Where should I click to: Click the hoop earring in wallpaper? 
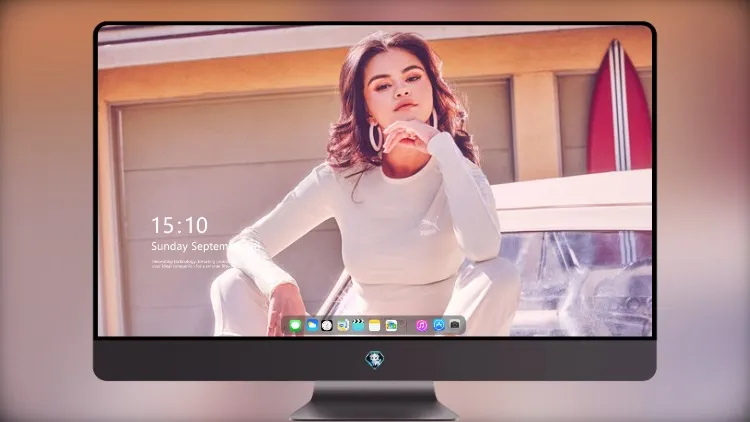pyautogui.click(x=375, y=138)
